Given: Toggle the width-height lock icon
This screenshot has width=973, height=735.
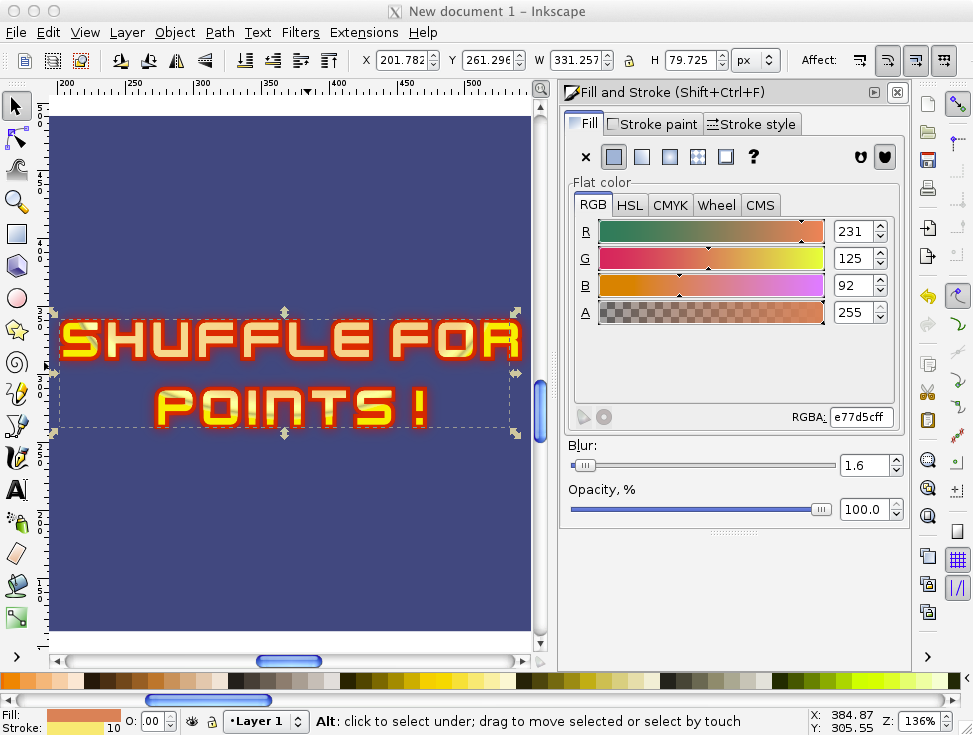Looking at the screenshot, I should point(629,60).
